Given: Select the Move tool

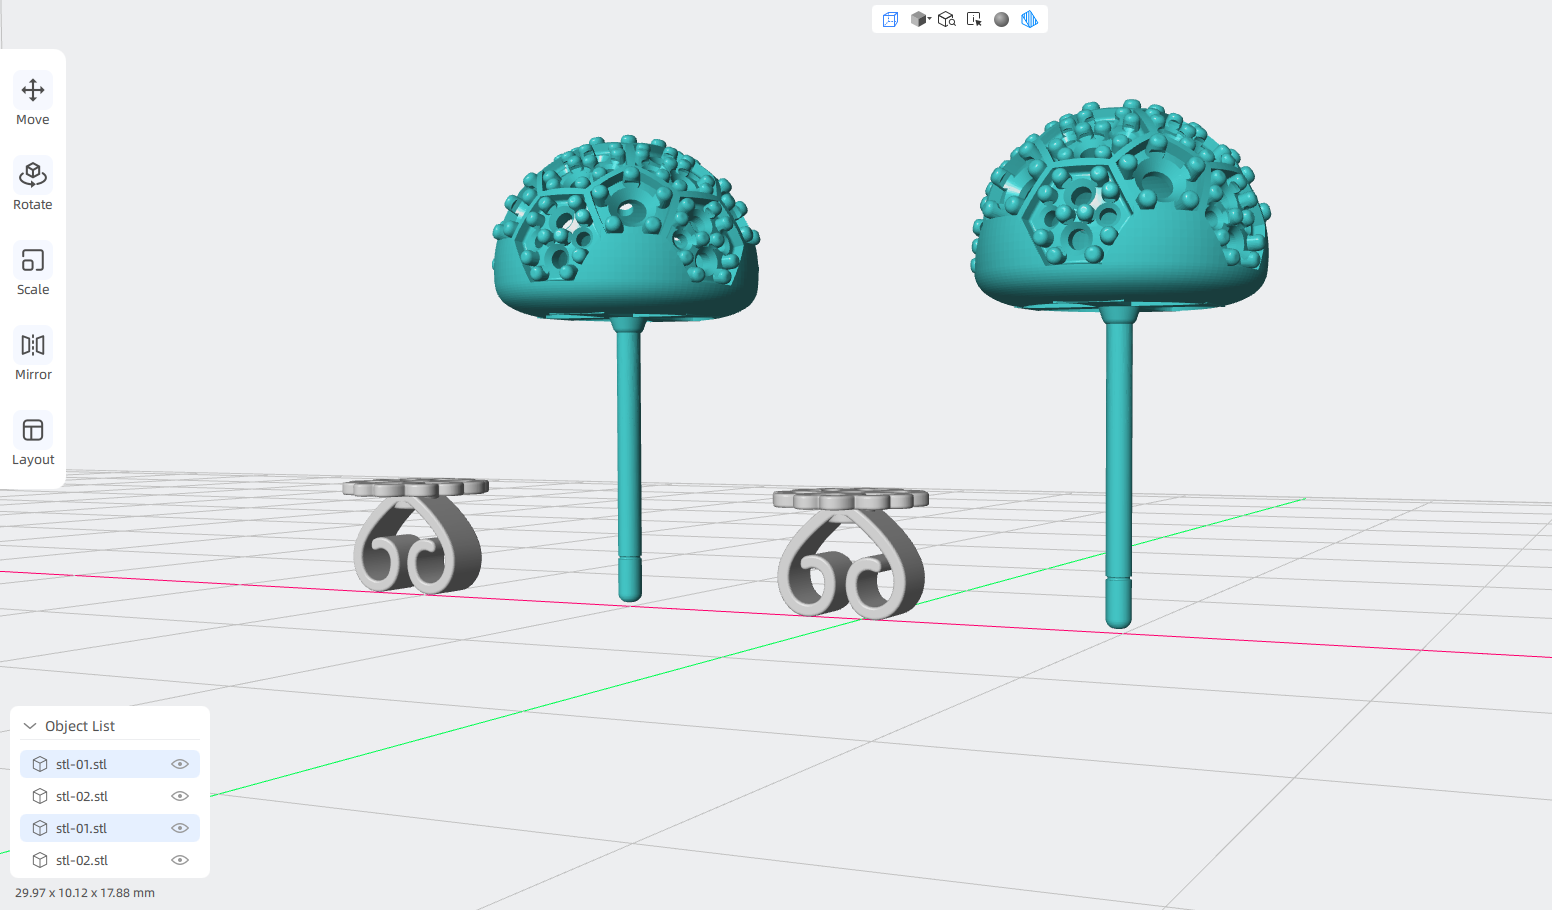Looking at the screenshot, I should click(x=33, y=101).
